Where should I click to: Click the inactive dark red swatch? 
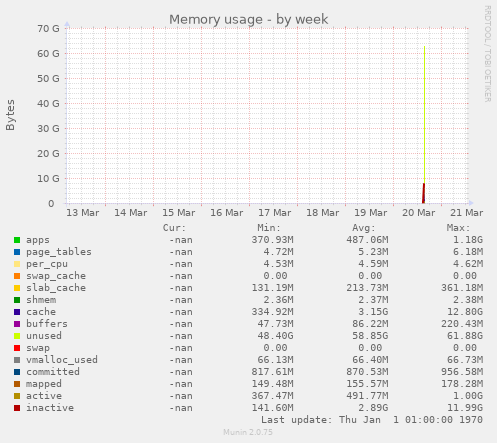17,408
